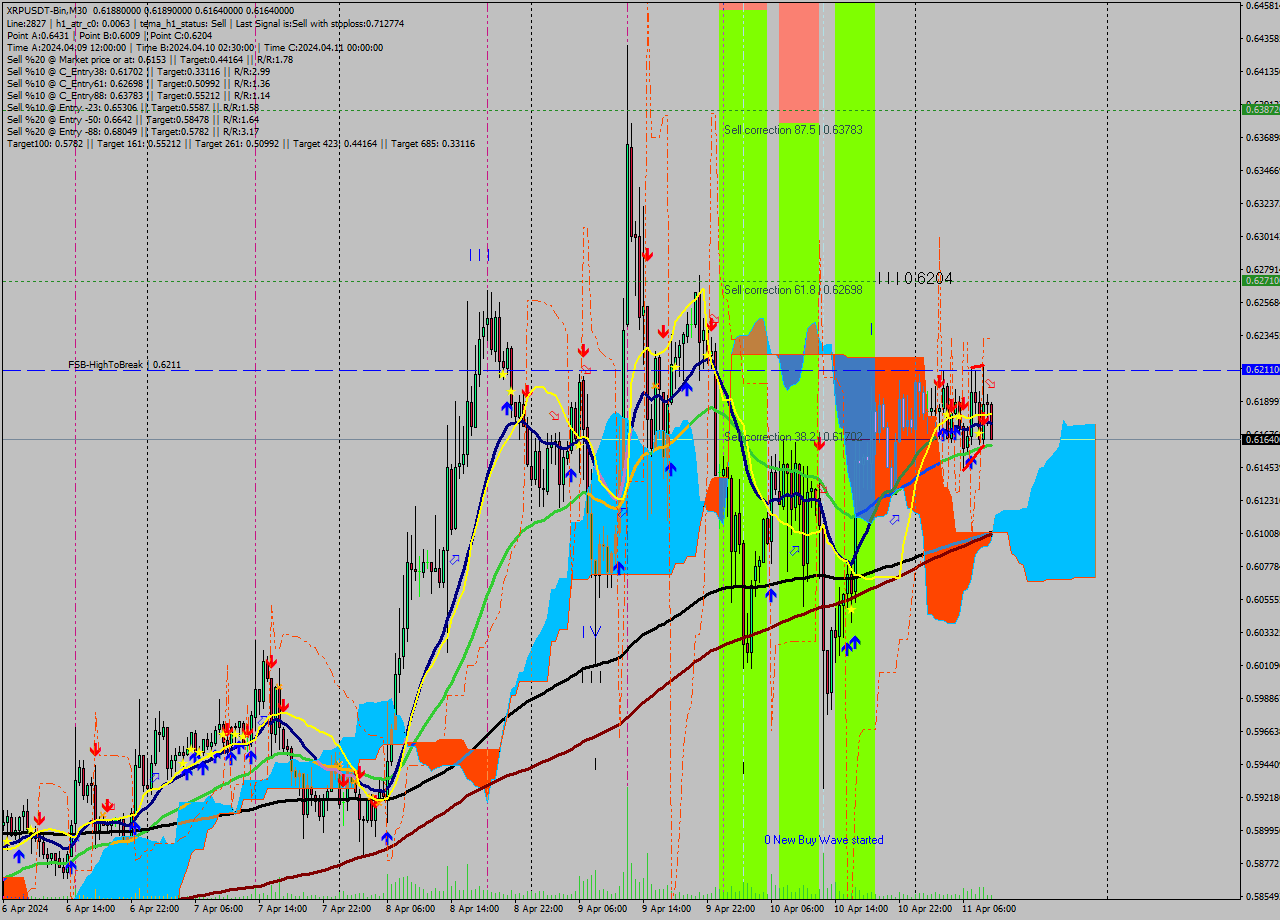Select the Target100: 0.5782 targets line

[x=240, y=144]
